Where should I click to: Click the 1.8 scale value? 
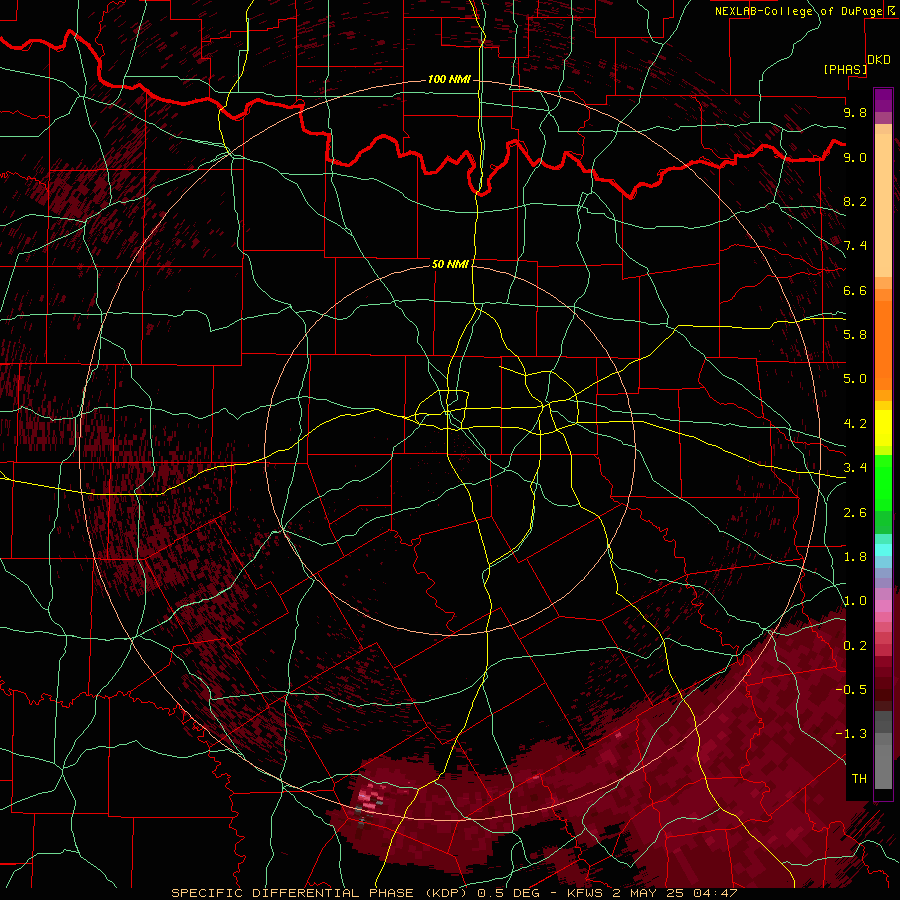[x=855, y=557]
